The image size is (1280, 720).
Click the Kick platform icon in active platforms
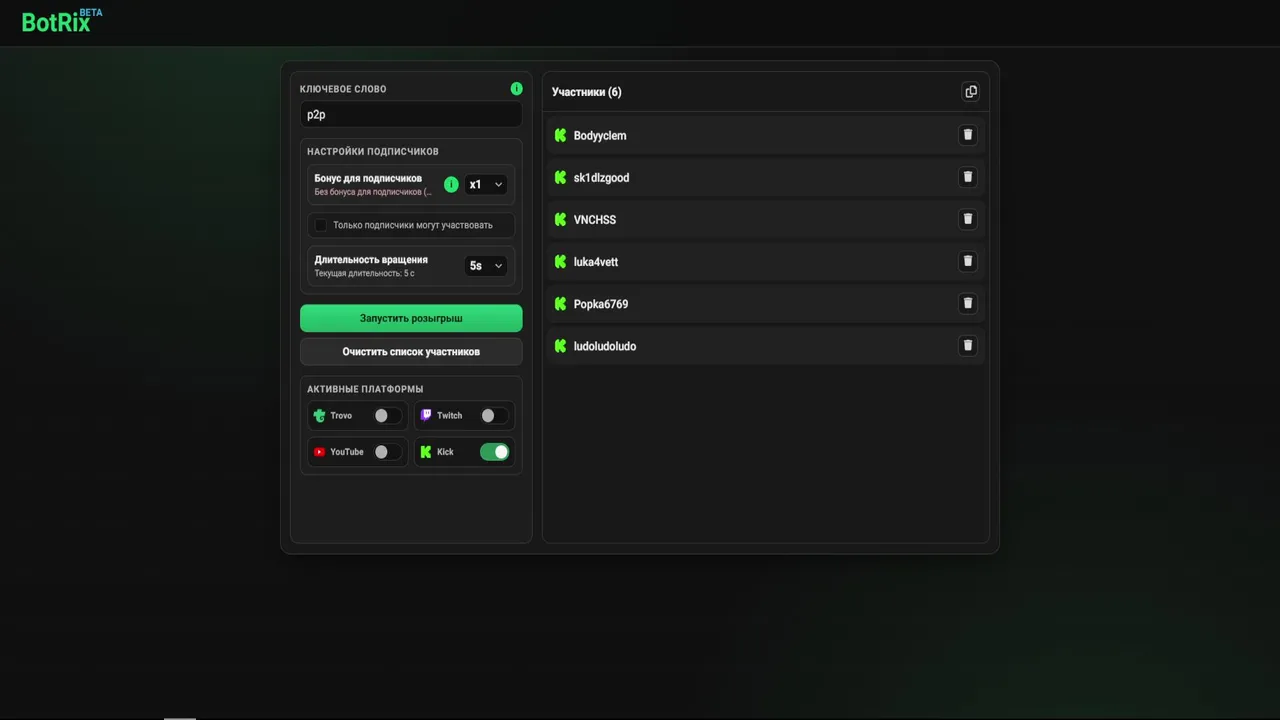426,452
